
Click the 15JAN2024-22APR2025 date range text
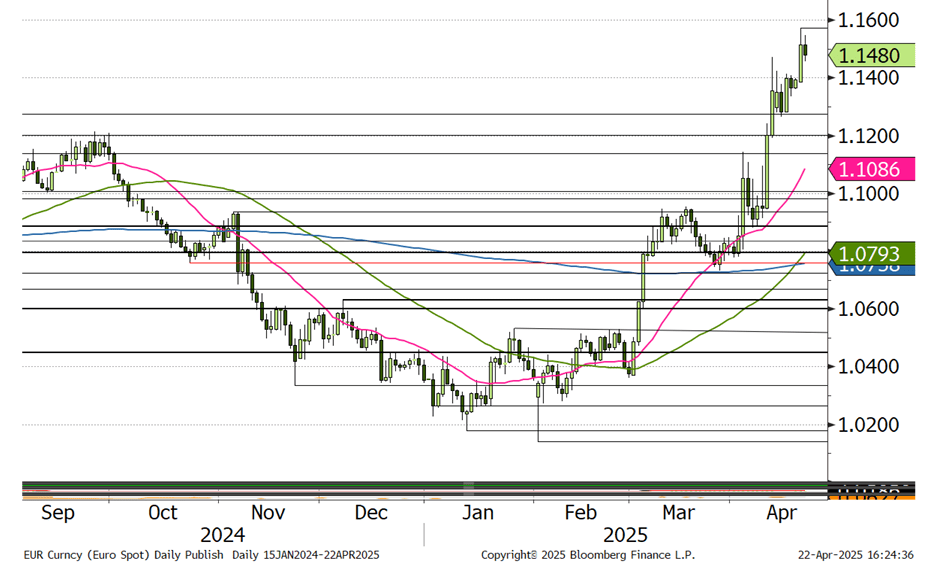coord(322,555)
